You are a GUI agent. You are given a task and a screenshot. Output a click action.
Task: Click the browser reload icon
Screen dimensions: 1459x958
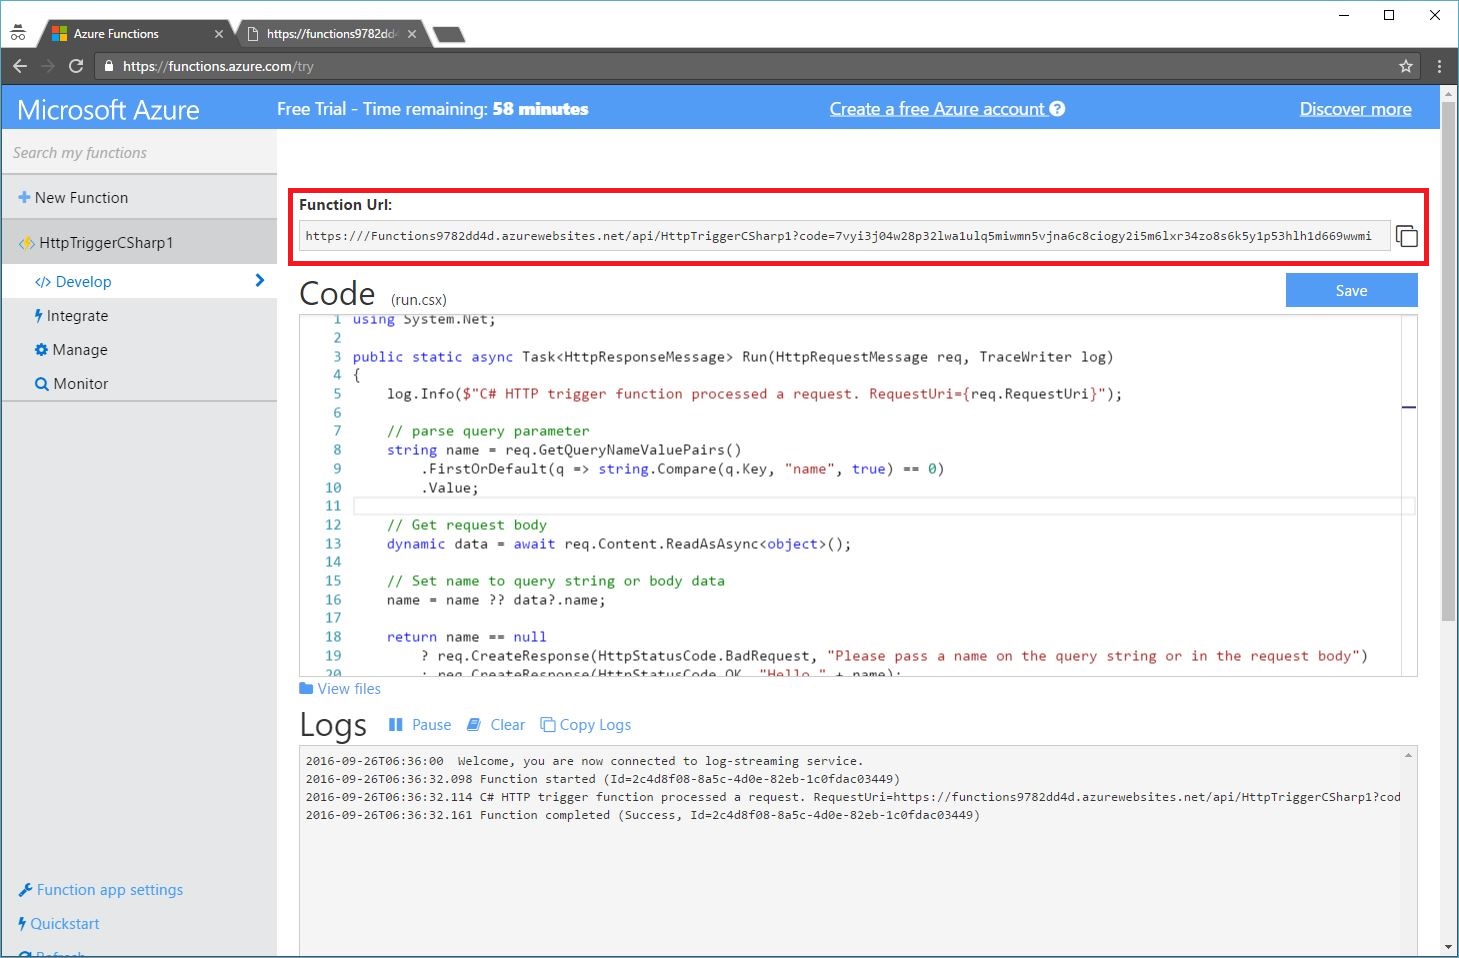[x=76, y=66]
